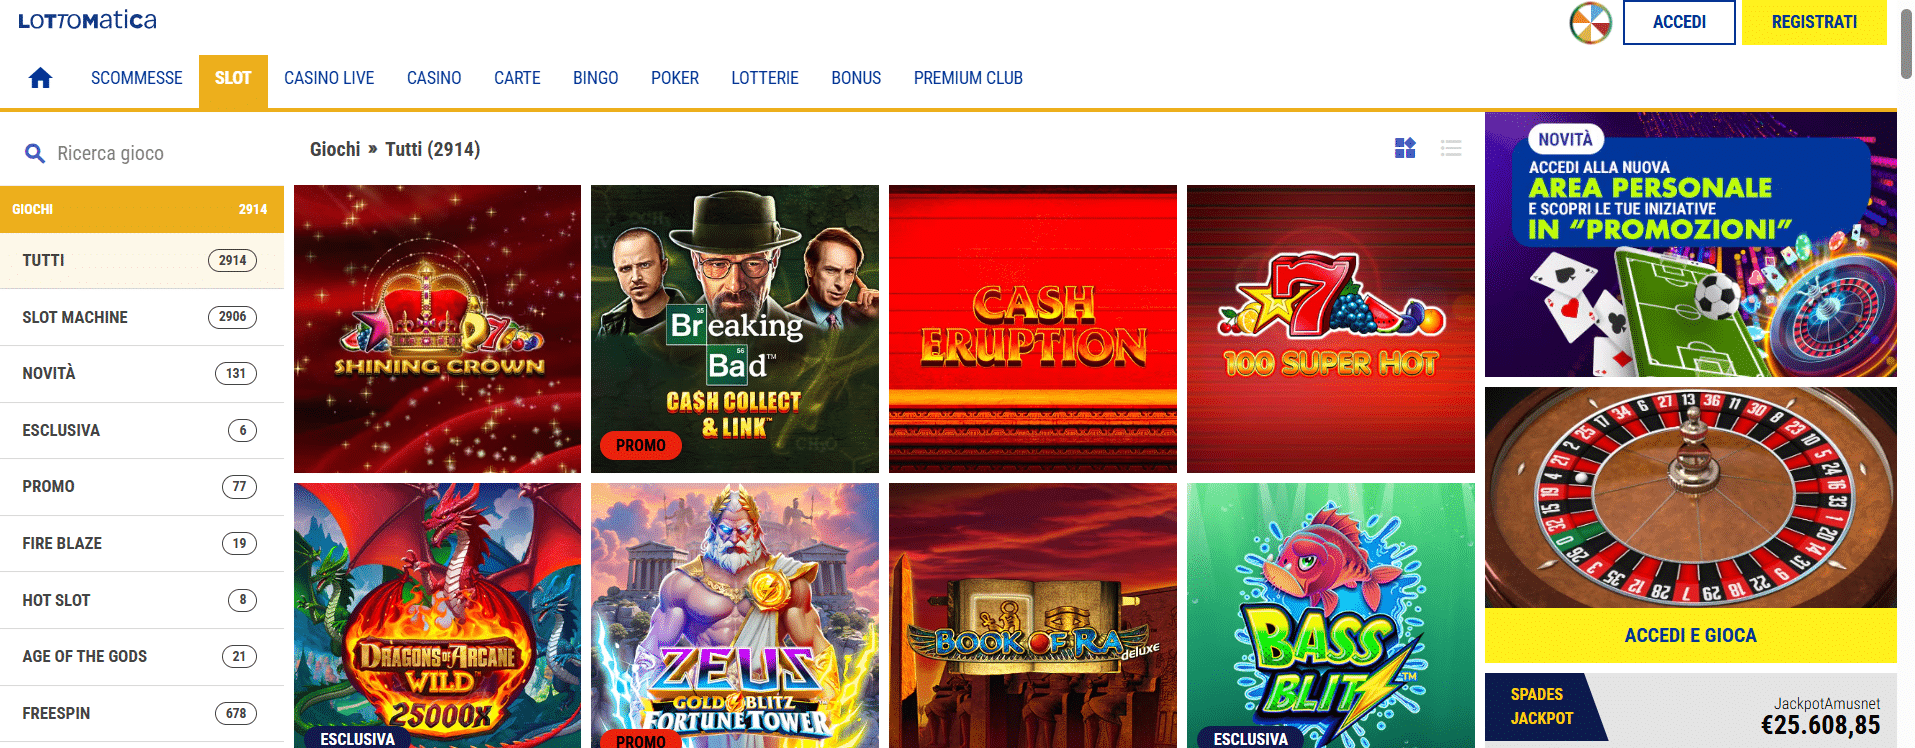Open the 100 Super Hot slot

tap(1331, 329)
